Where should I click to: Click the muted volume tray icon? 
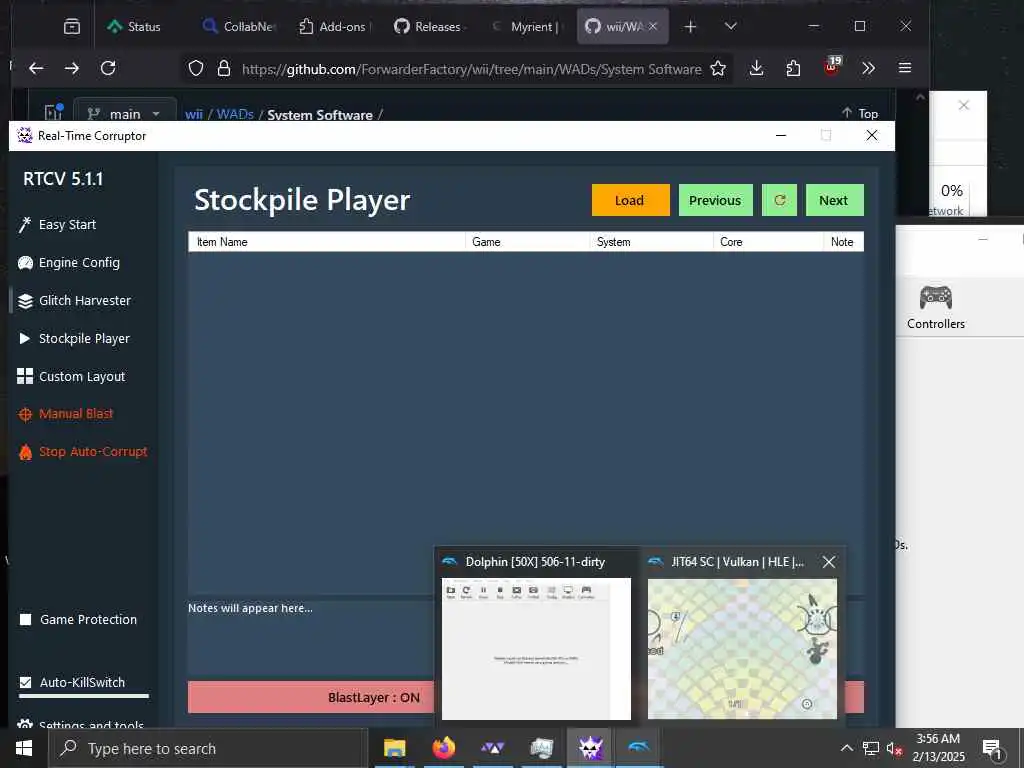click(x=894, y=749)
